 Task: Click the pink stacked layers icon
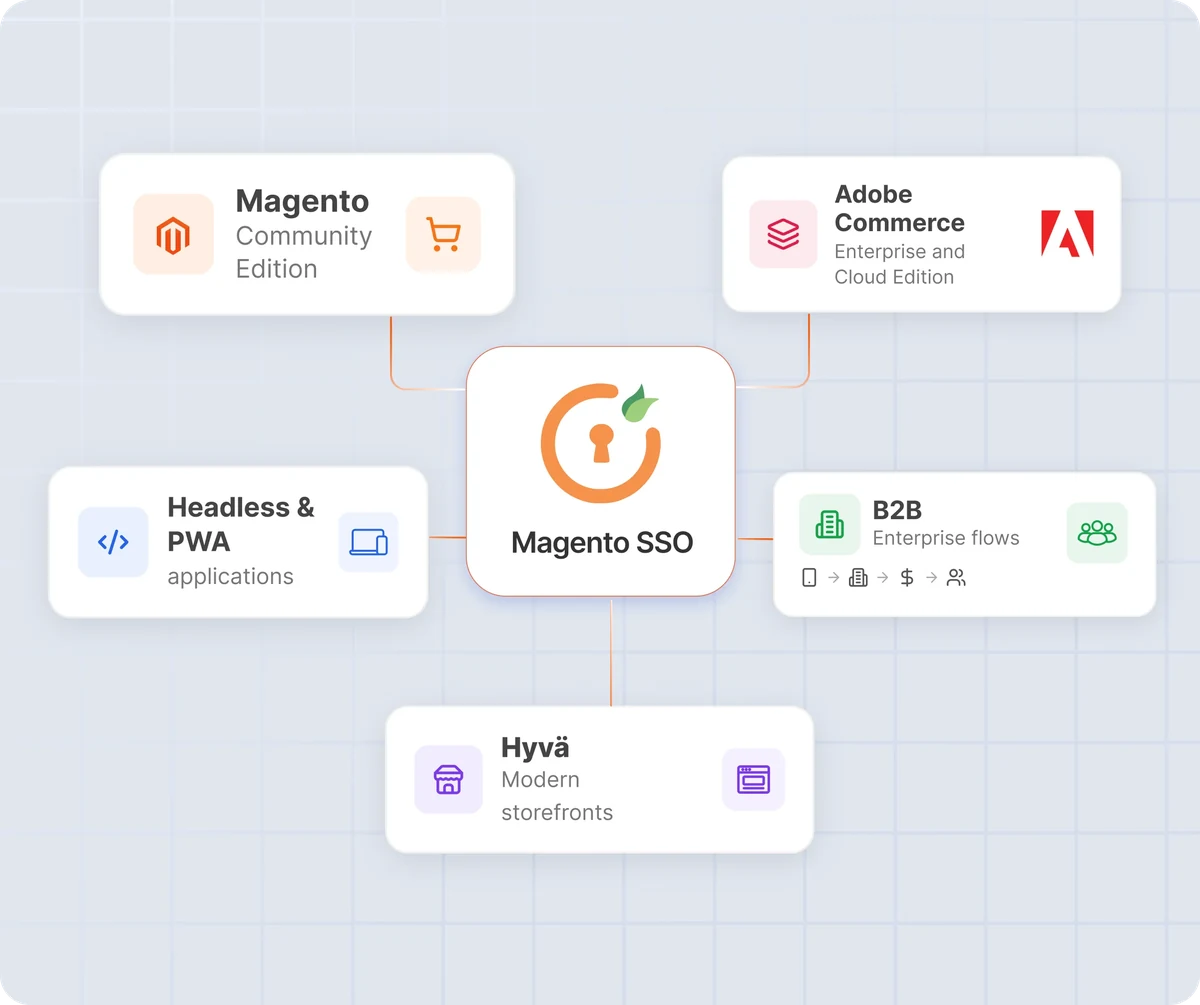pos(783,234)
